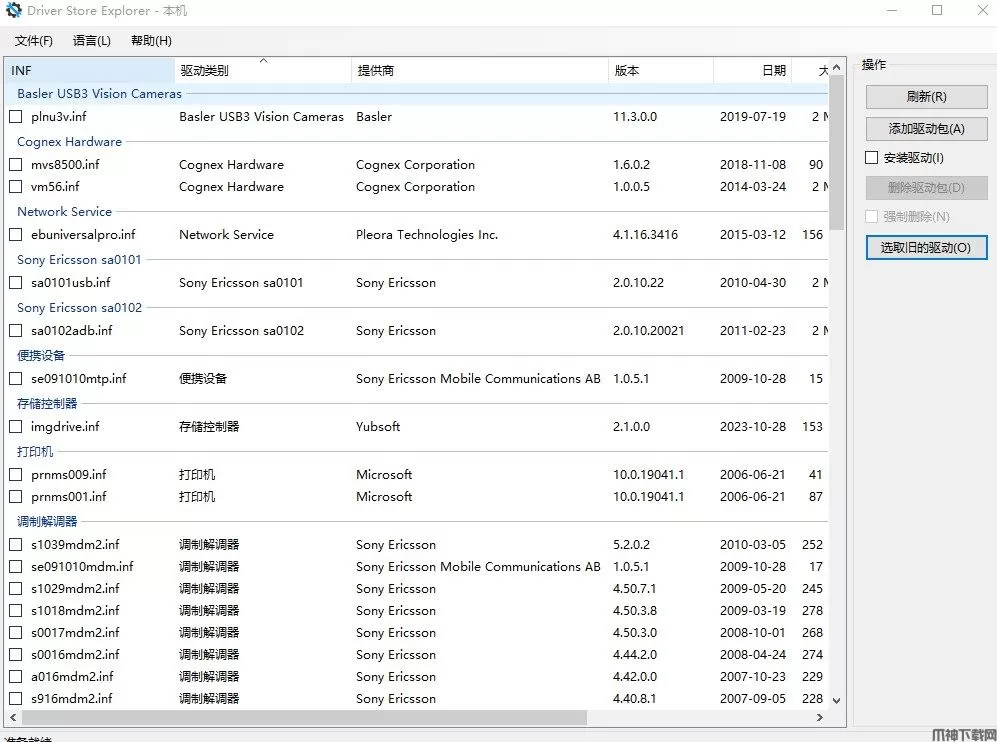The image size is (997, 742).
Task: Sort by the 驱动类别 column header
Action: (x=205, y=71)
